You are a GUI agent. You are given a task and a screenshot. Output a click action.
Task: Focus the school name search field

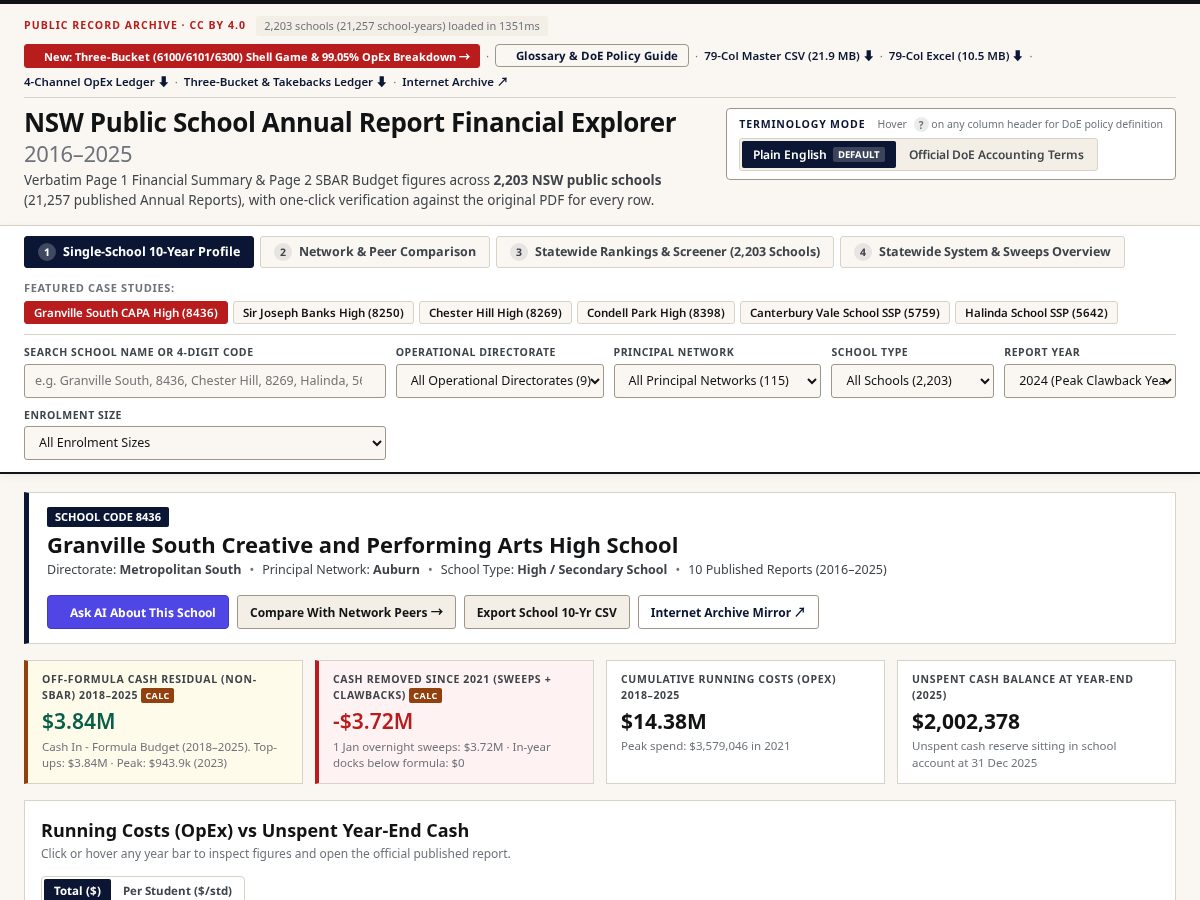point(205,381)
